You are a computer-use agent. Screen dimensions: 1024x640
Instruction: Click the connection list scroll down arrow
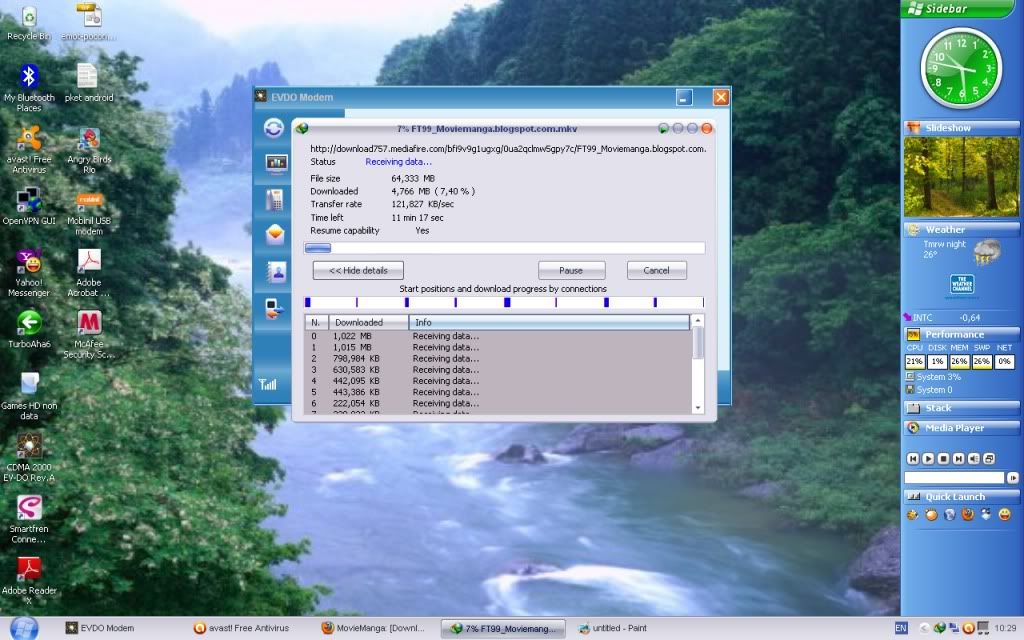coord(697,408)
